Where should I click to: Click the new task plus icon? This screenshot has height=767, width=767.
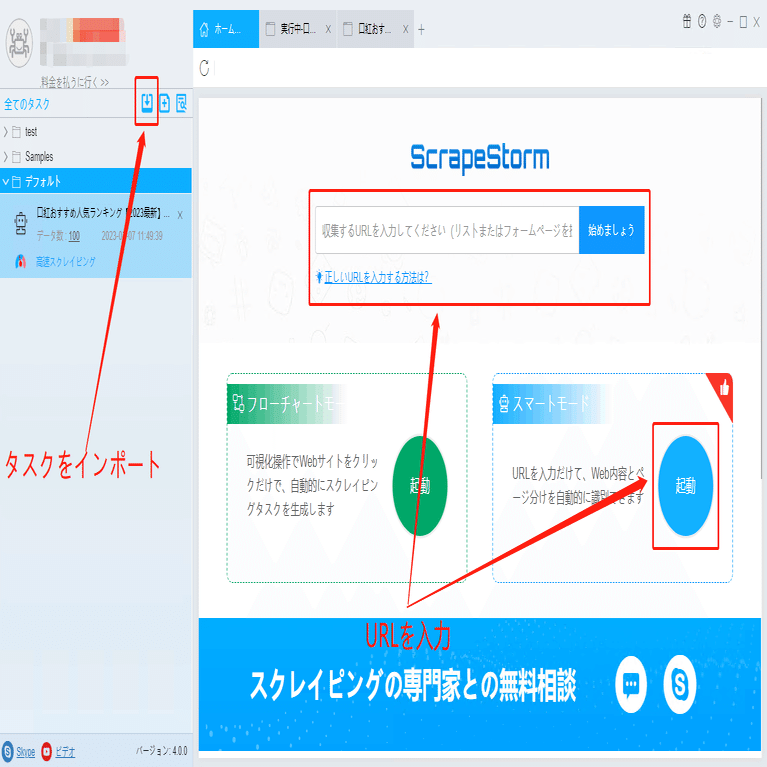[x=165, y=103]
